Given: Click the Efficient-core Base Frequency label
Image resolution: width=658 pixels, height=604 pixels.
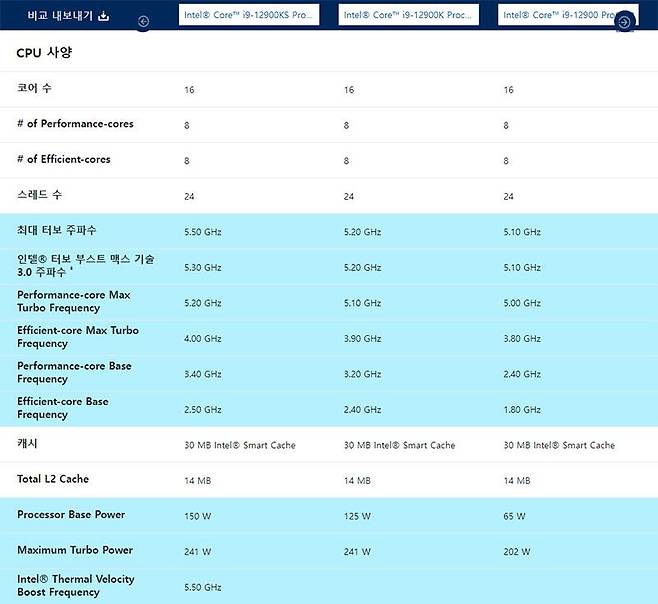Looking at the screenshot, I should (63, 408).
